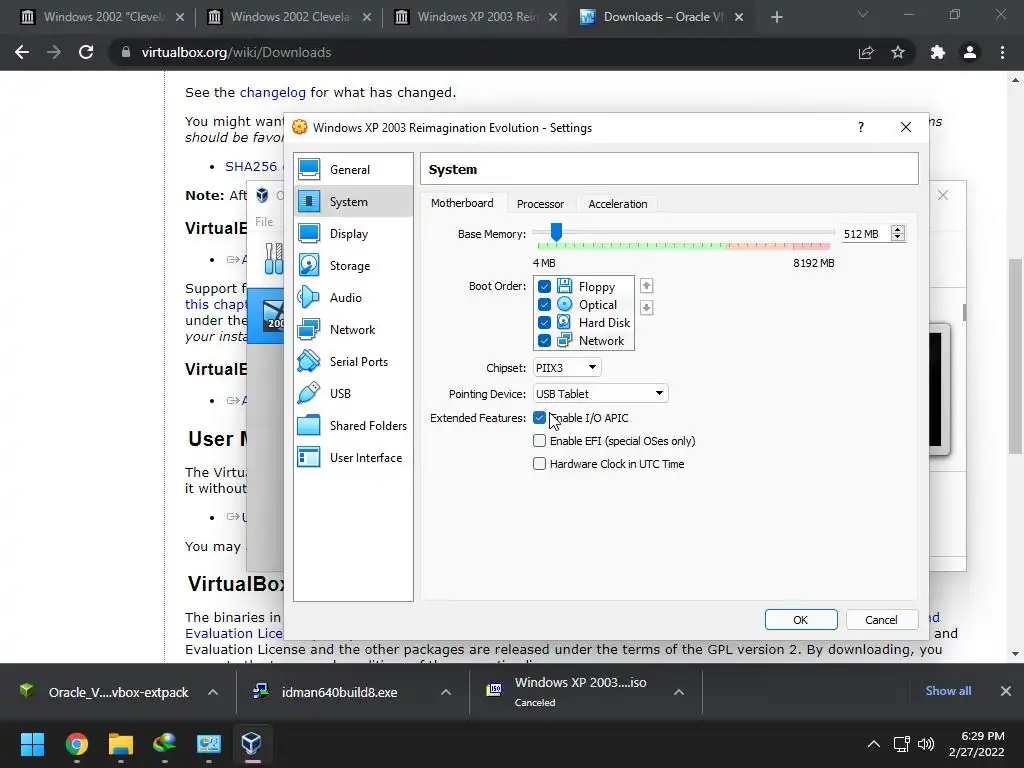Close the downloads bar
1024x768 pixels.
(x=1006, y=691)
